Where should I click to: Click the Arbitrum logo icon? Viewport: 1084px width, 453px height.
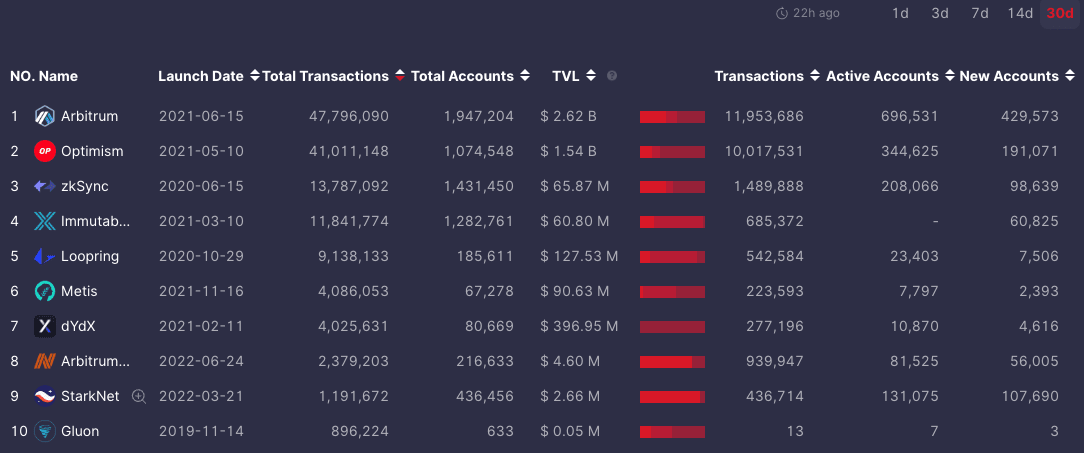point(45,116)
